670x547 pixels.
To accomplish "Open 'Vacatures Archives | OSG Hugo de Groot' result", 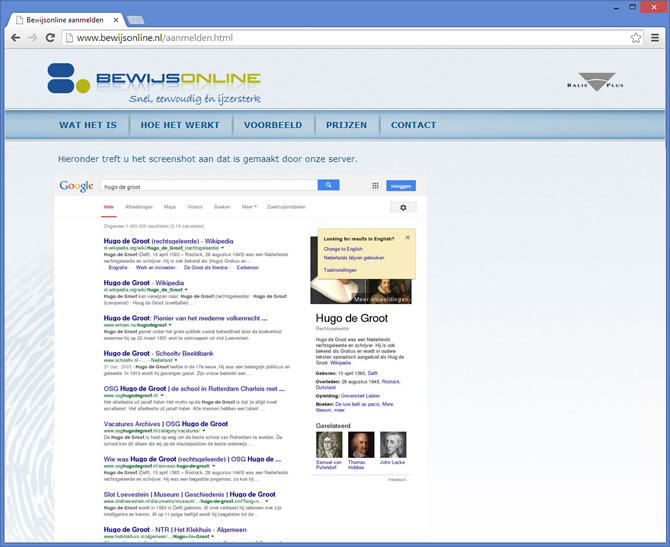I will 165,424.
